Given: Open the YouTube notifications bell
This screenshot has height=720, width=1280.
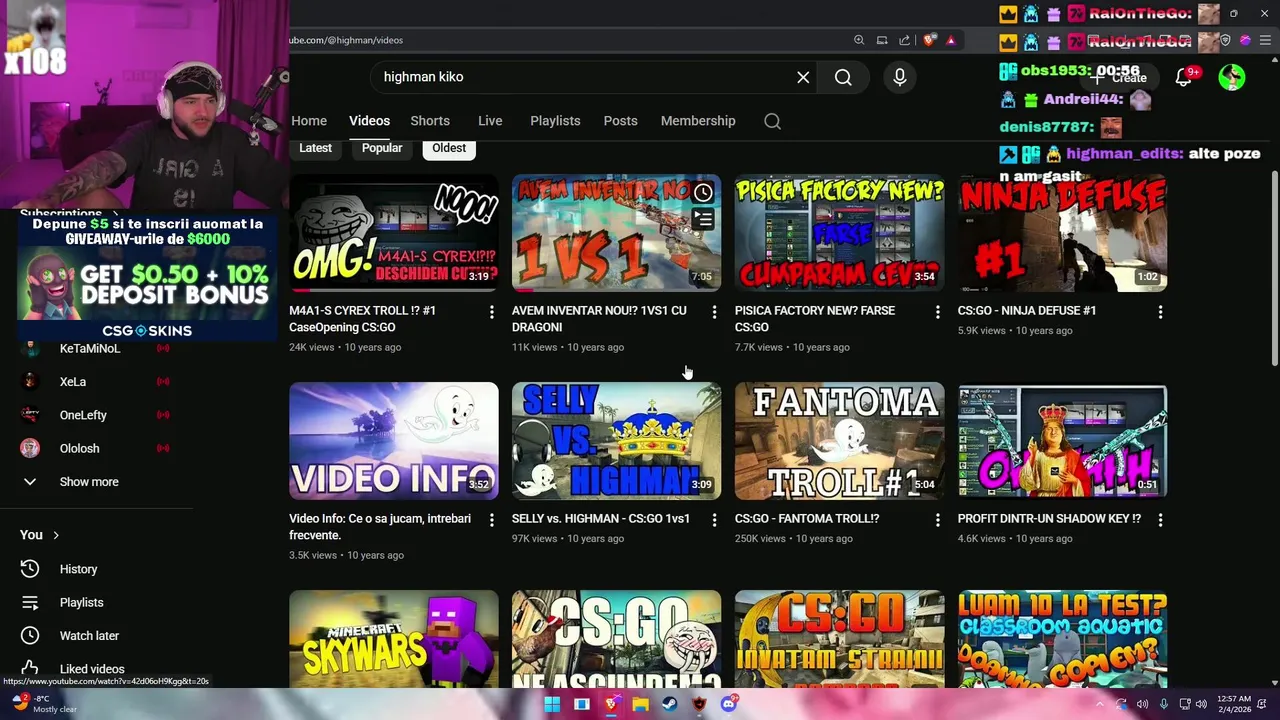Looking at the screenshot, I should click(1183, 77).
